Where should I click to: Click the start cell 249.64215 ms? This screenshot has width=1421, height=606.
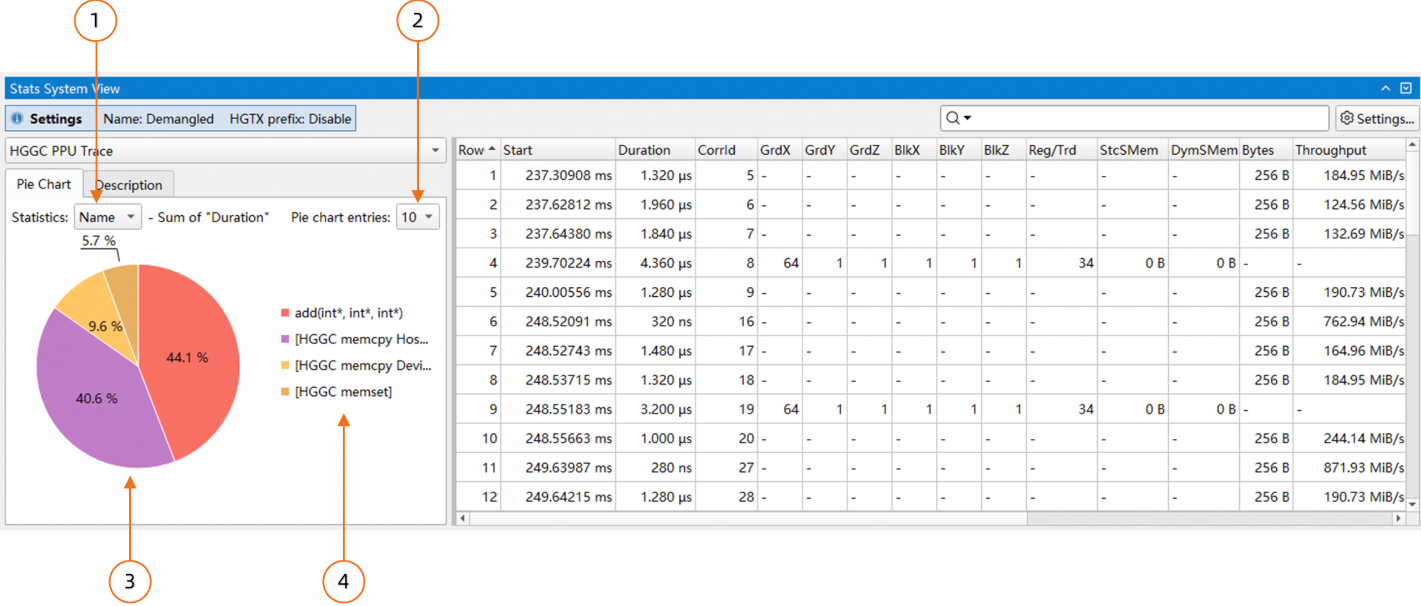[x=557, y=497]
